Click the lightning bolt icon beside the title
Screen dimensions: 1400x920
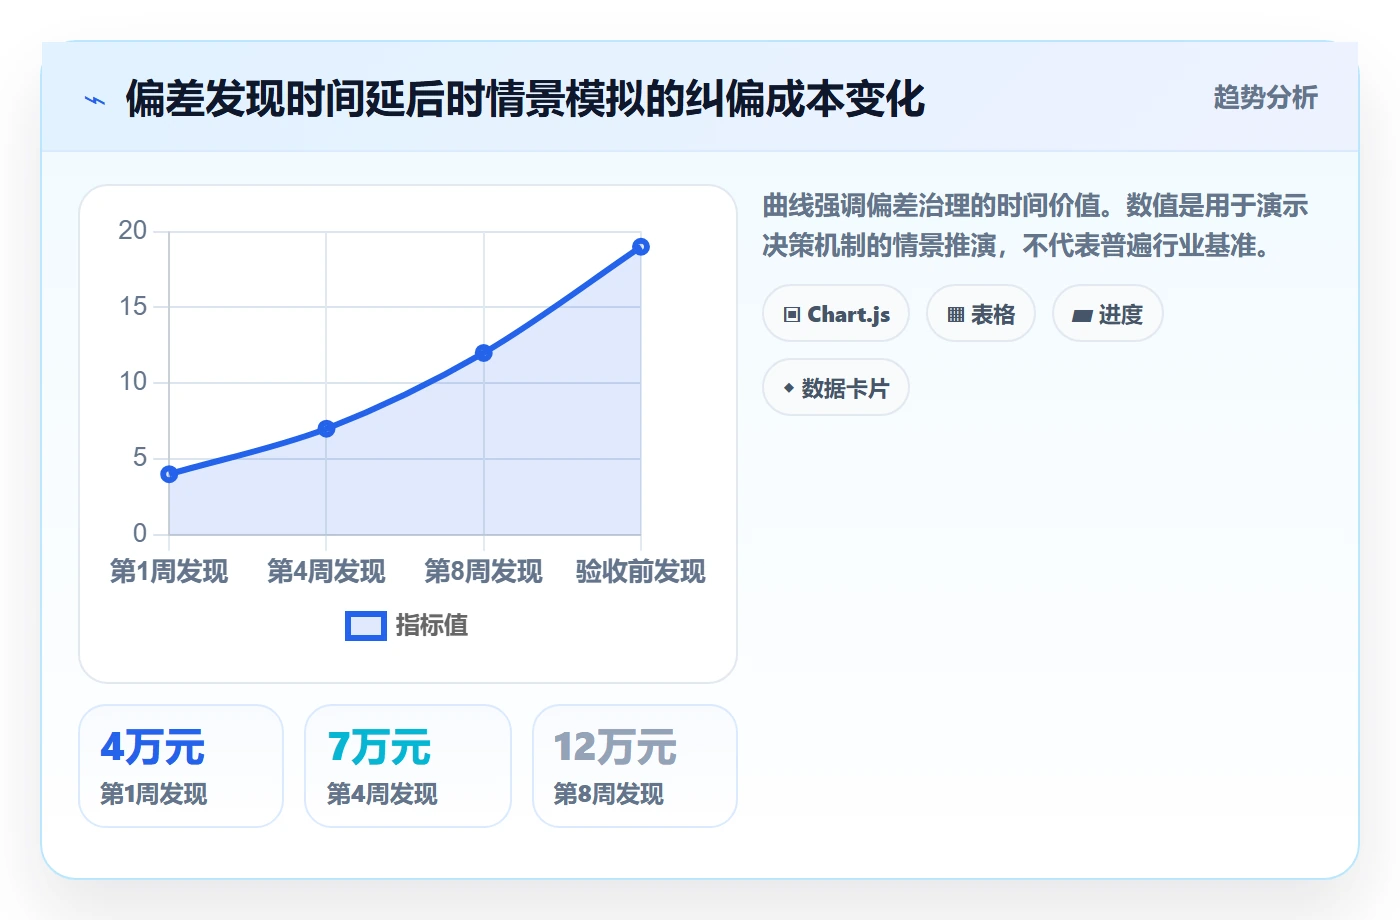(x=95, y=100)
